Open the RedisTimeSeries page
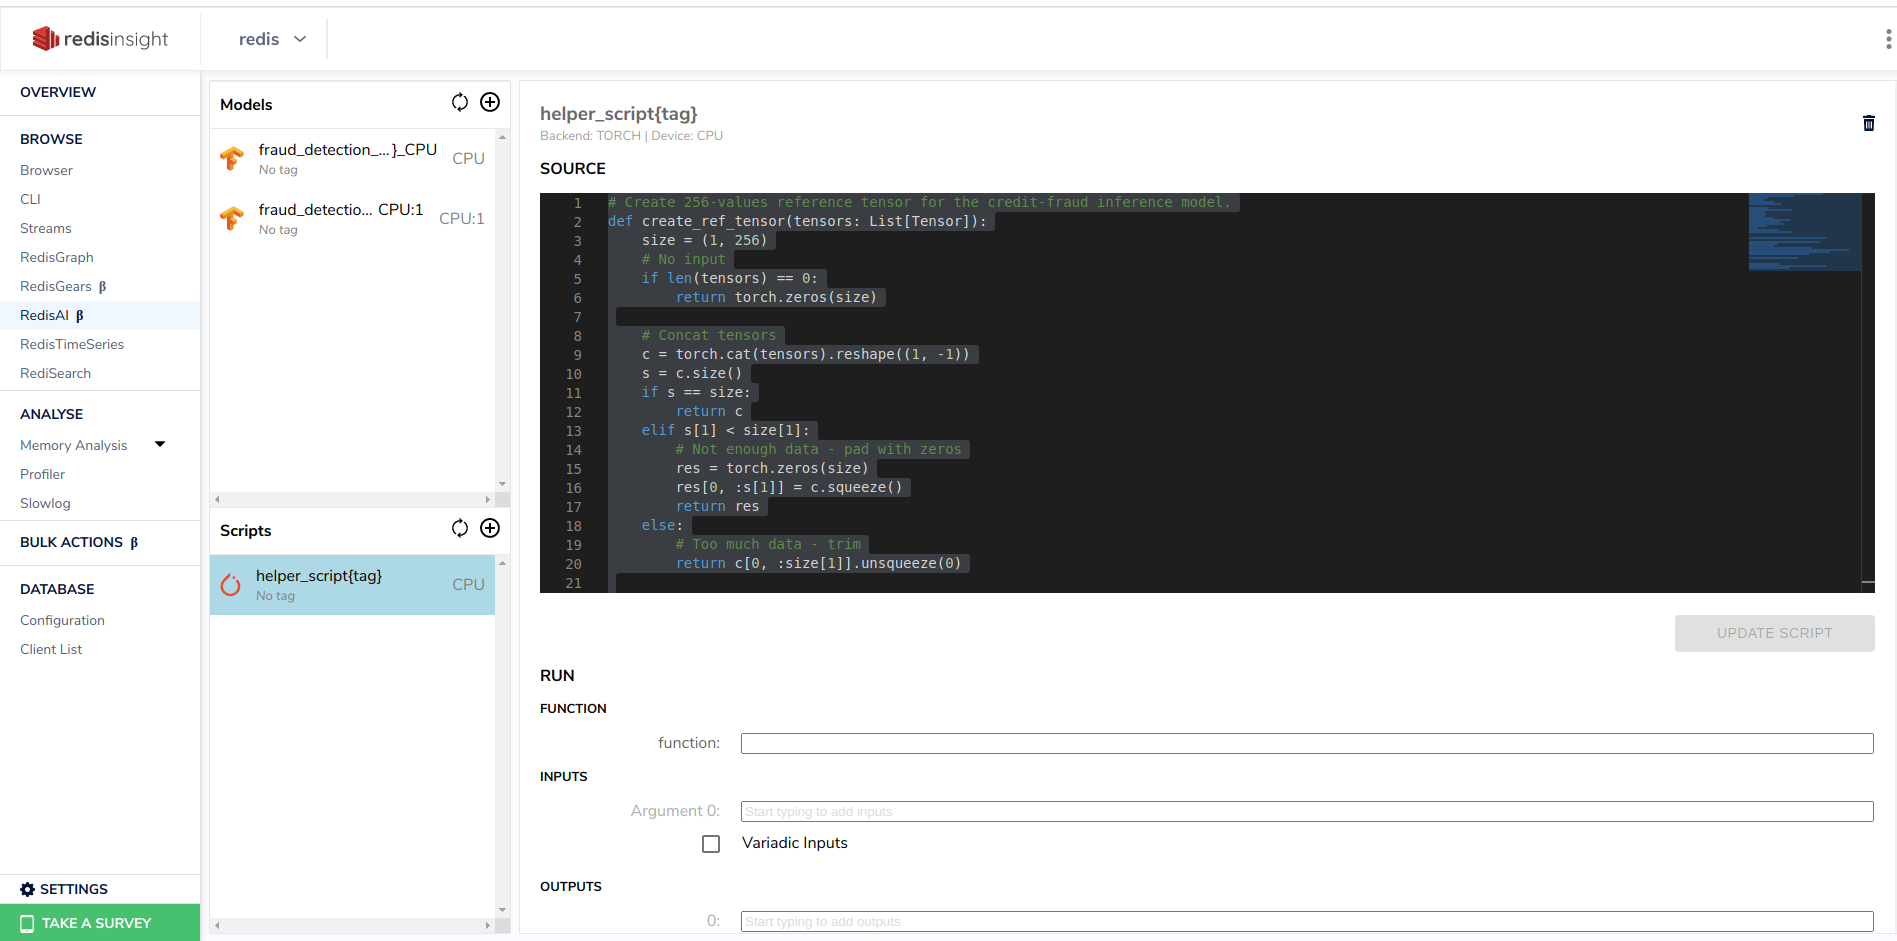 (72, 344)
